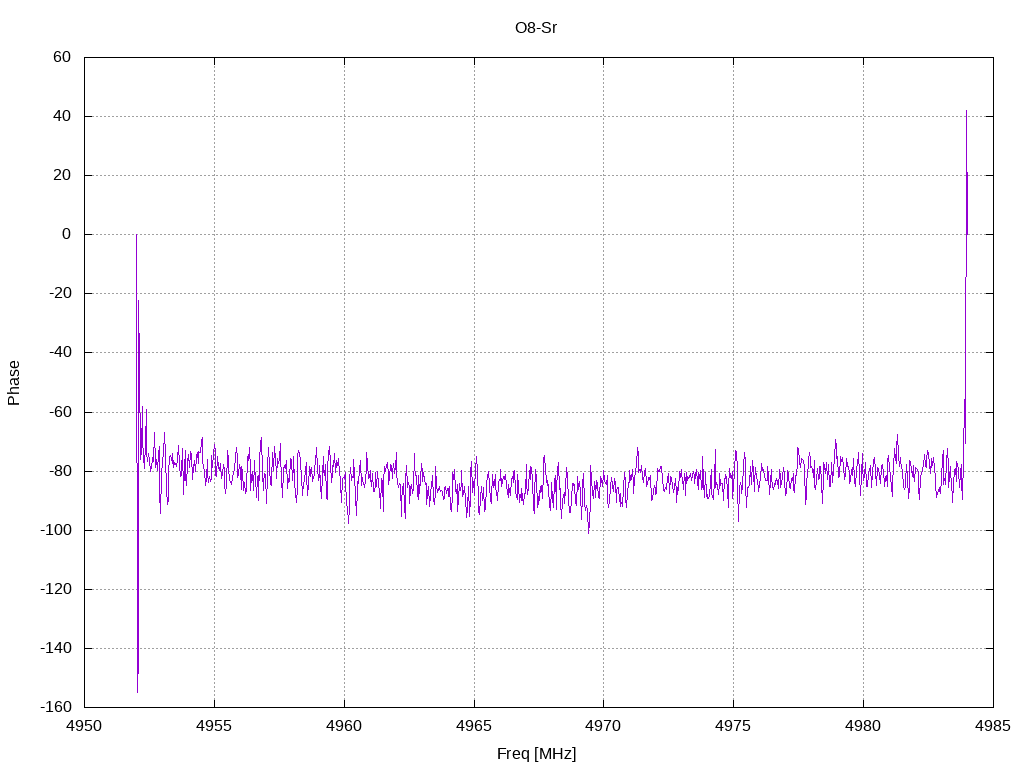Click y-axis tick label -60
Screen dimensions: 1024x768
pos(60,412)
